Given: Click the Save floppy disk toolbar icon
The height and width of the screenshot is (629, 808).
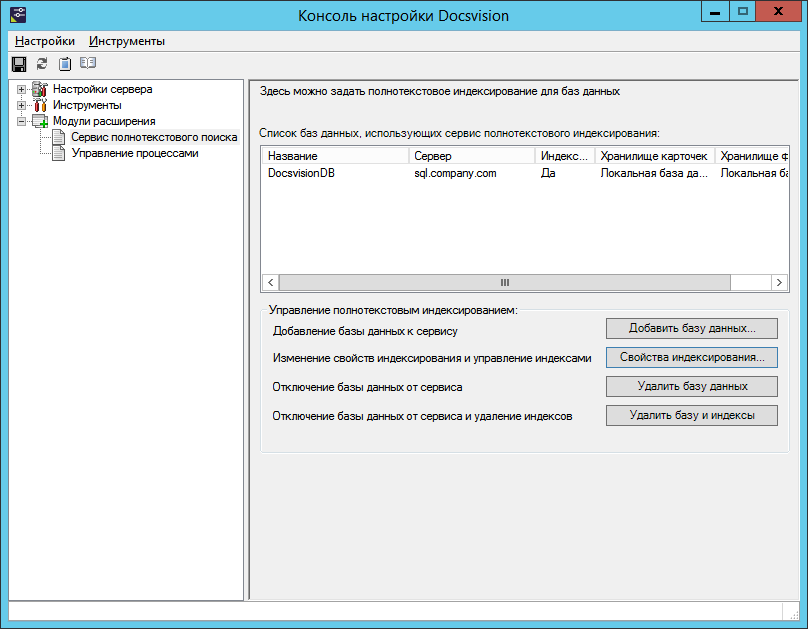Looking at the screenshot, I should (18, 64).
